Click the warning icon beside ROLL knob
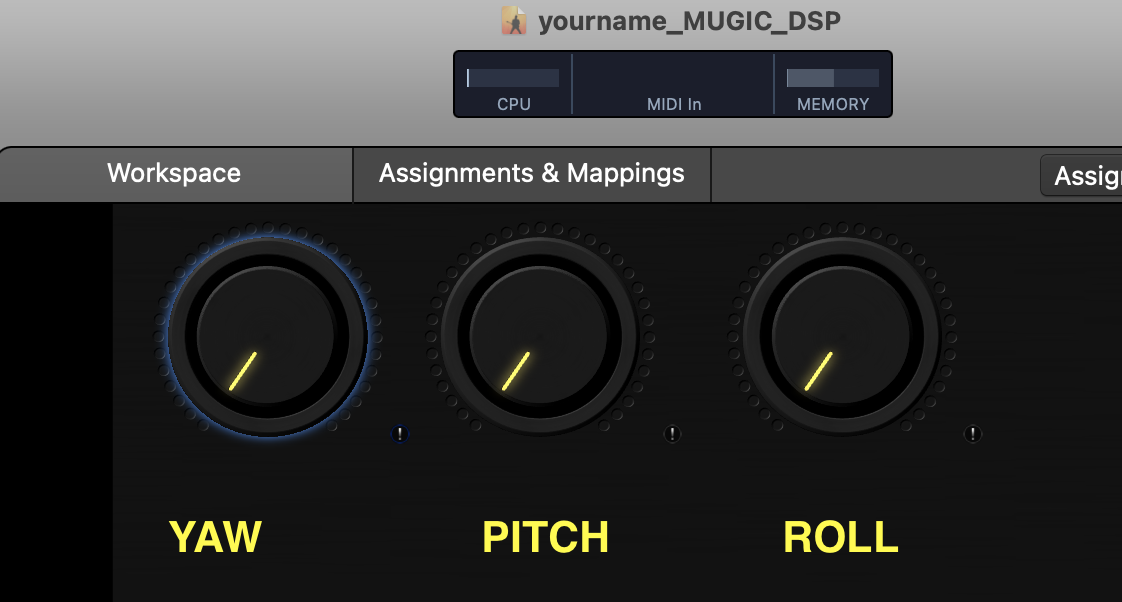Image resolution: width=1122 pixels, height=602 pixels. coord(973,434)
